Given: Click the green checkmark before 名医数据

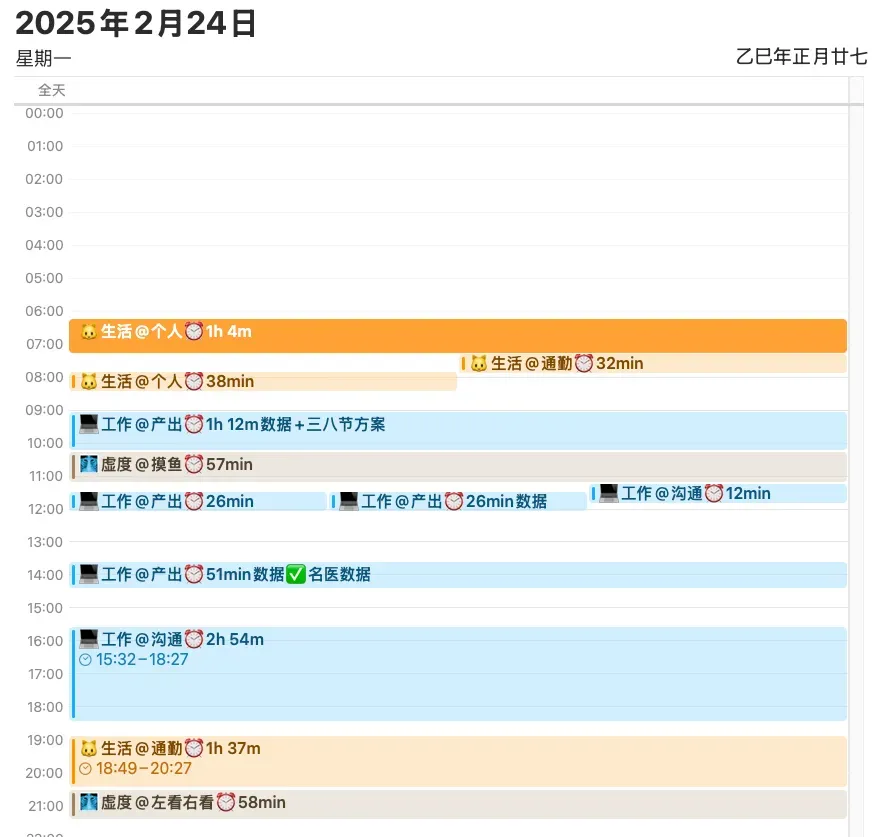Looking at the screenshot, I should pos(296,574).
